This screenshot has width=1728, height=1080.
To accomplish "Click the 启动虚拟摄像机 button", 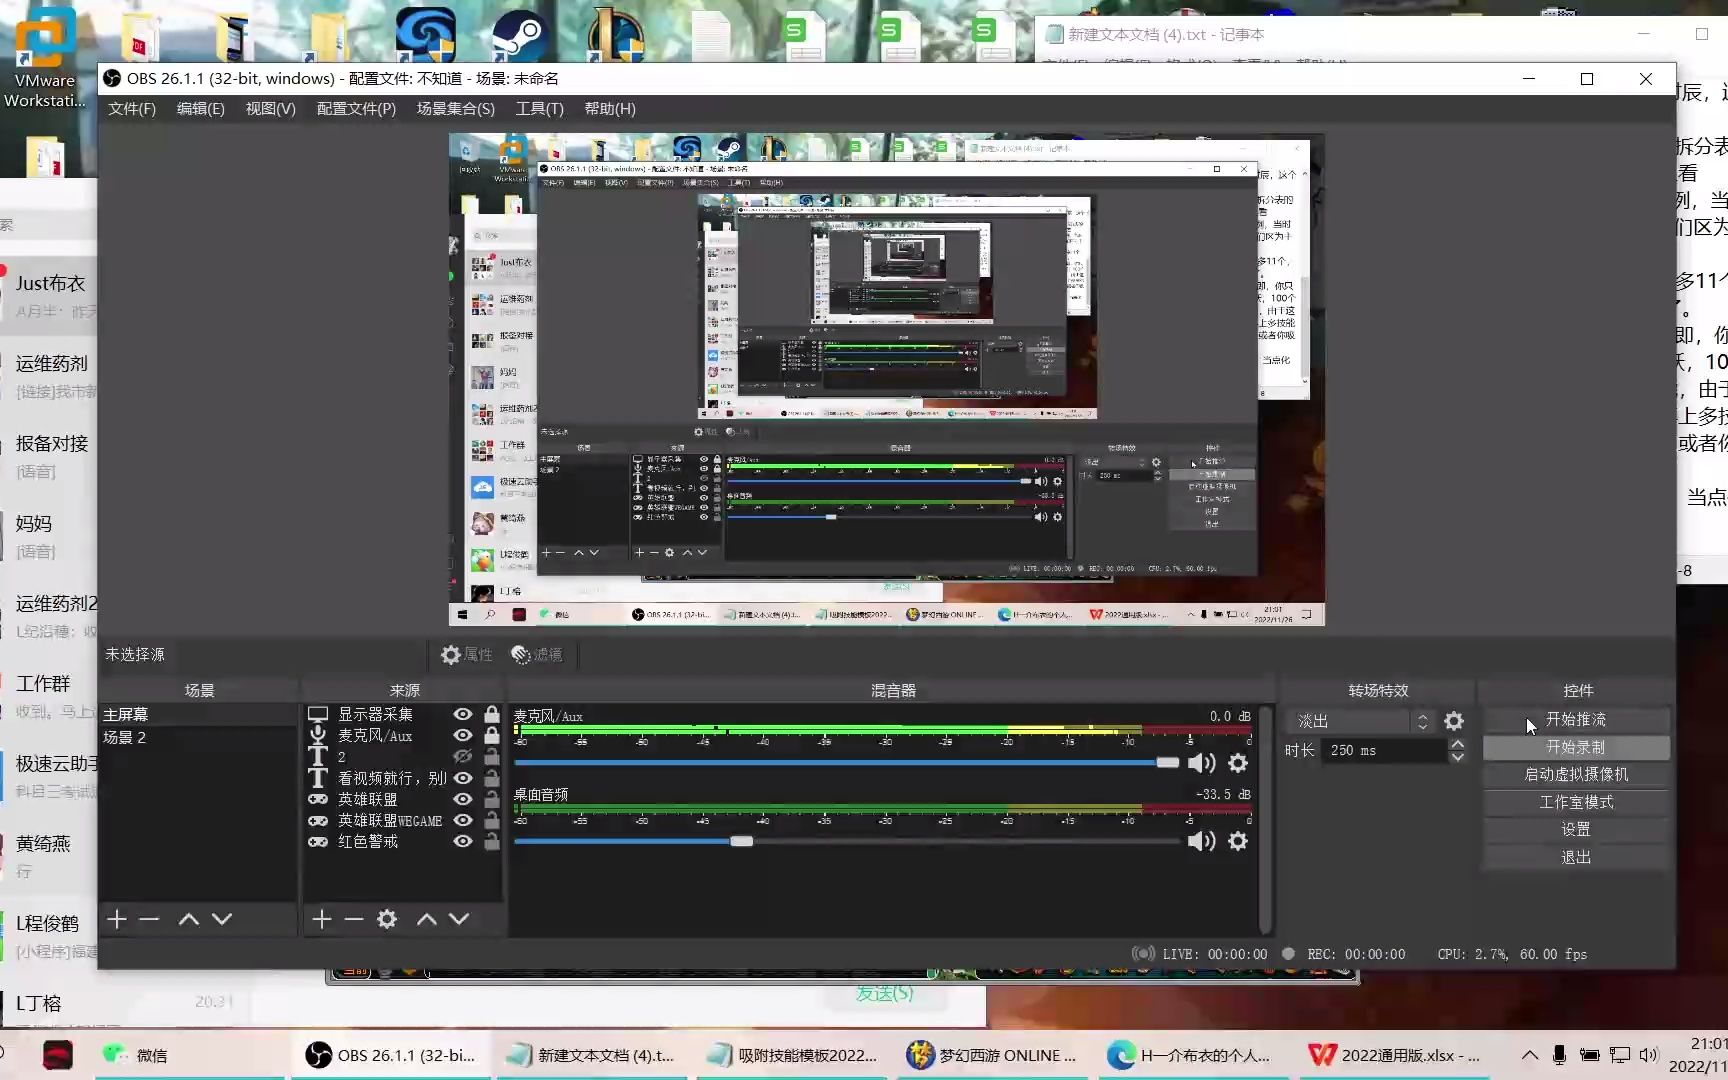I will pyautogui.click(x=1576, y=774).
